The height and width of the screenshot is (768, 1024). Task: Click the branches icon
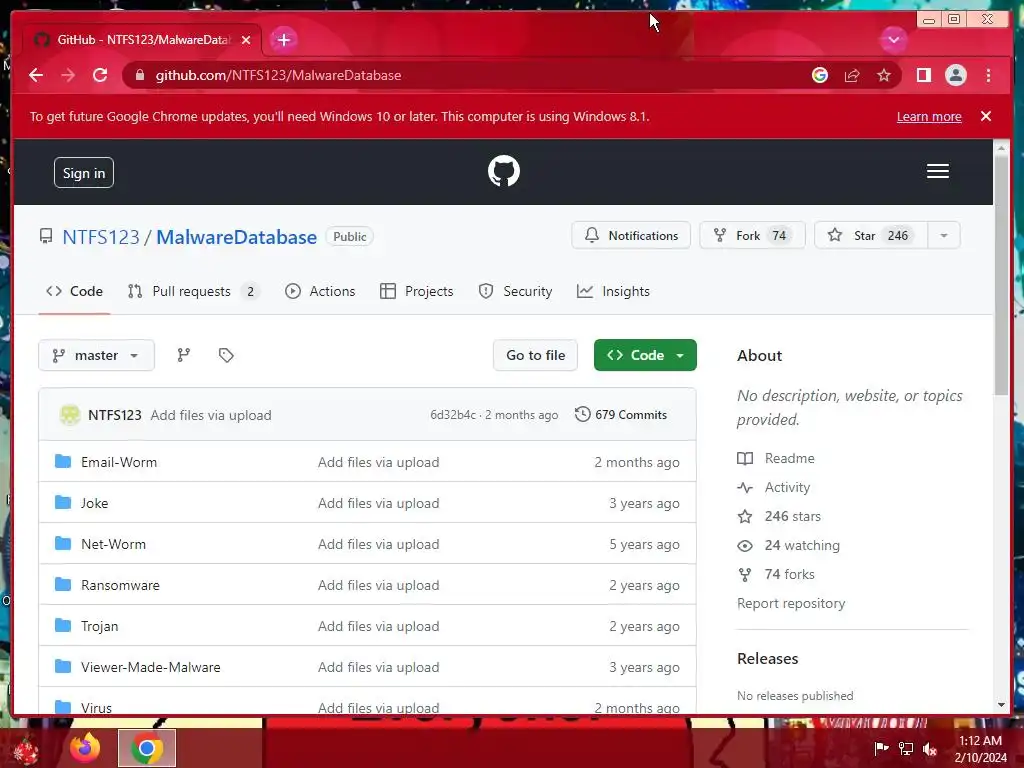[x=184, y=355]
